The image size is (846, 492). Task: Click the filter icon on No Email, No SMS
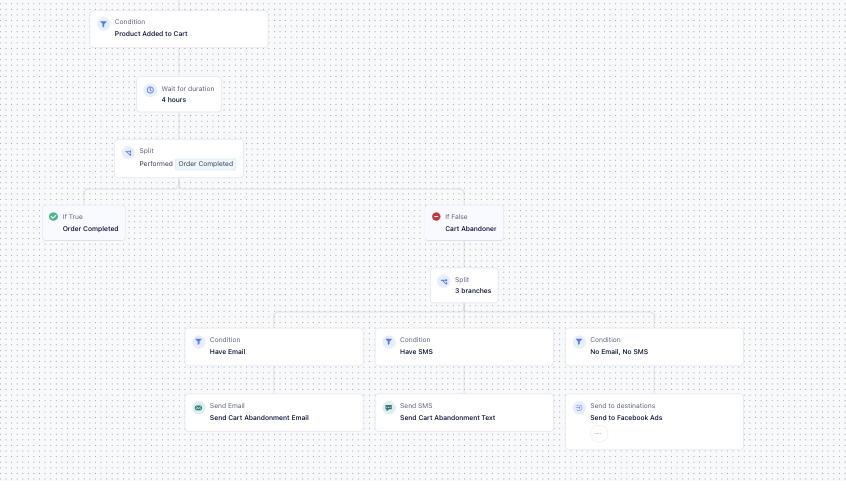coord(578,342)
